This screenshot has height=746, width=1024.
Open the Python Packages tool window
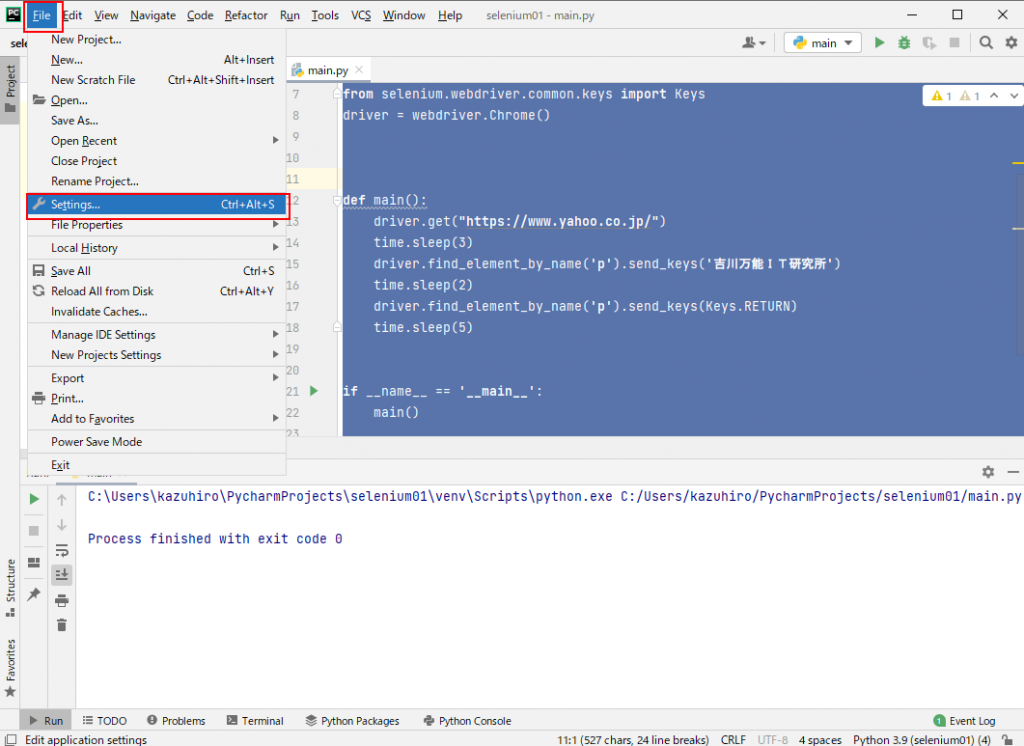pyautogui.click(x=352, y=720)
